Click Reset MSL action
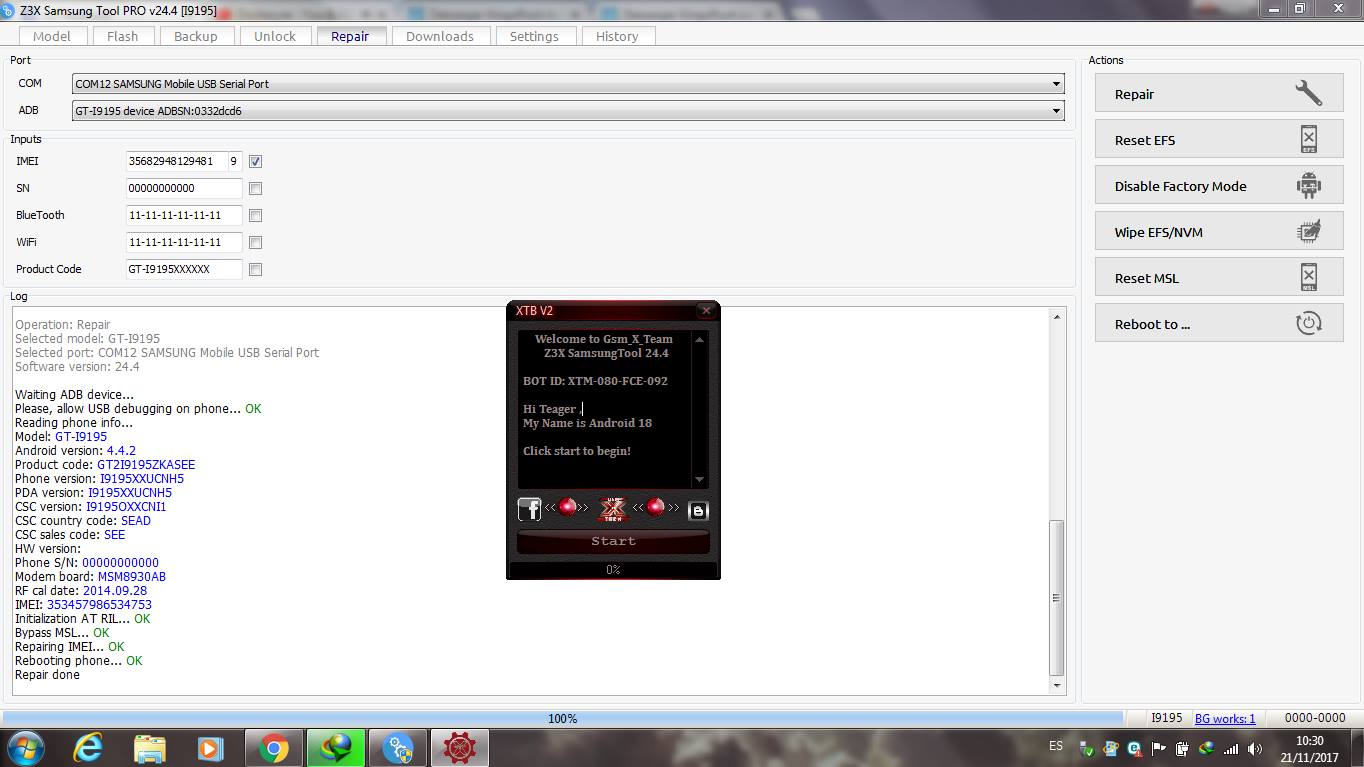Image resolution: width=1364 pixels, height=767 pixels. point(1219,278)
